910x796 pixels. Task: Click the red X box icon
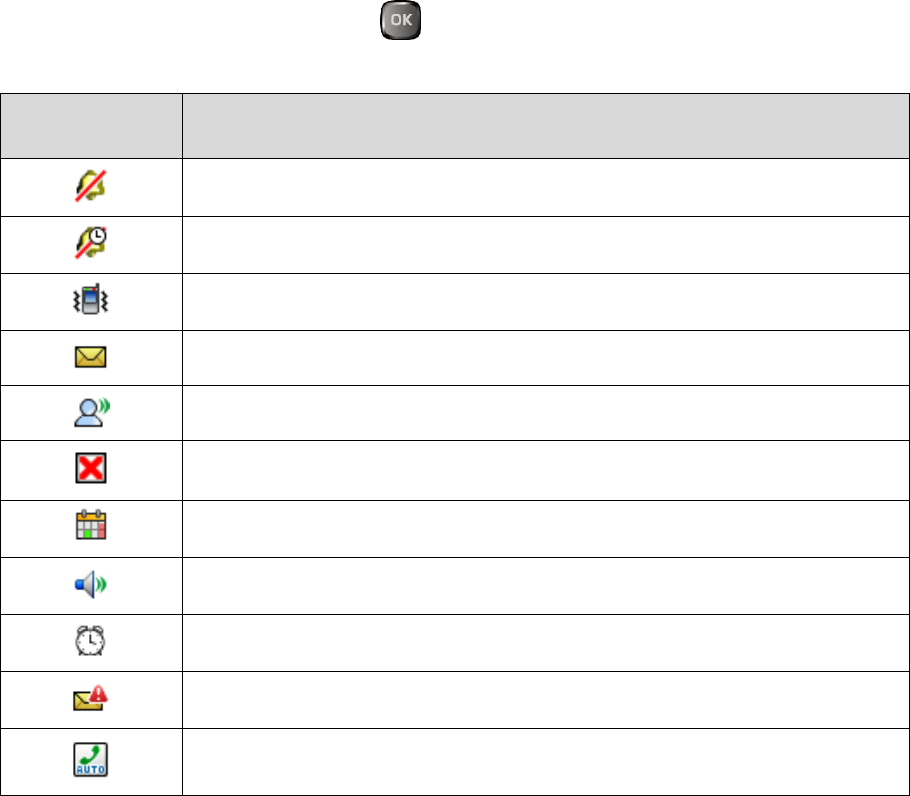pyautogui.click(x=91, y=470)
